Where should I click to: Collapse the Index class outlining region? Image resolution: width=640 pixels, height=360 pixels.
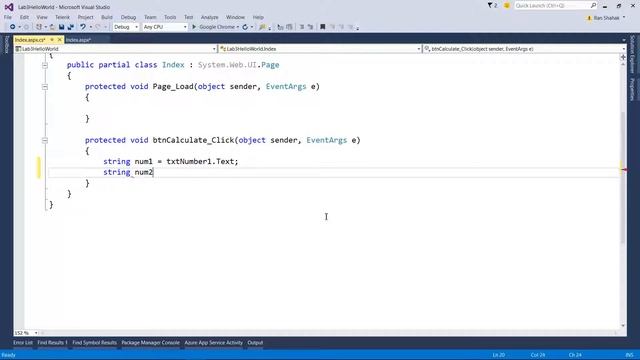pyautogui.click(x=45, y=65)
